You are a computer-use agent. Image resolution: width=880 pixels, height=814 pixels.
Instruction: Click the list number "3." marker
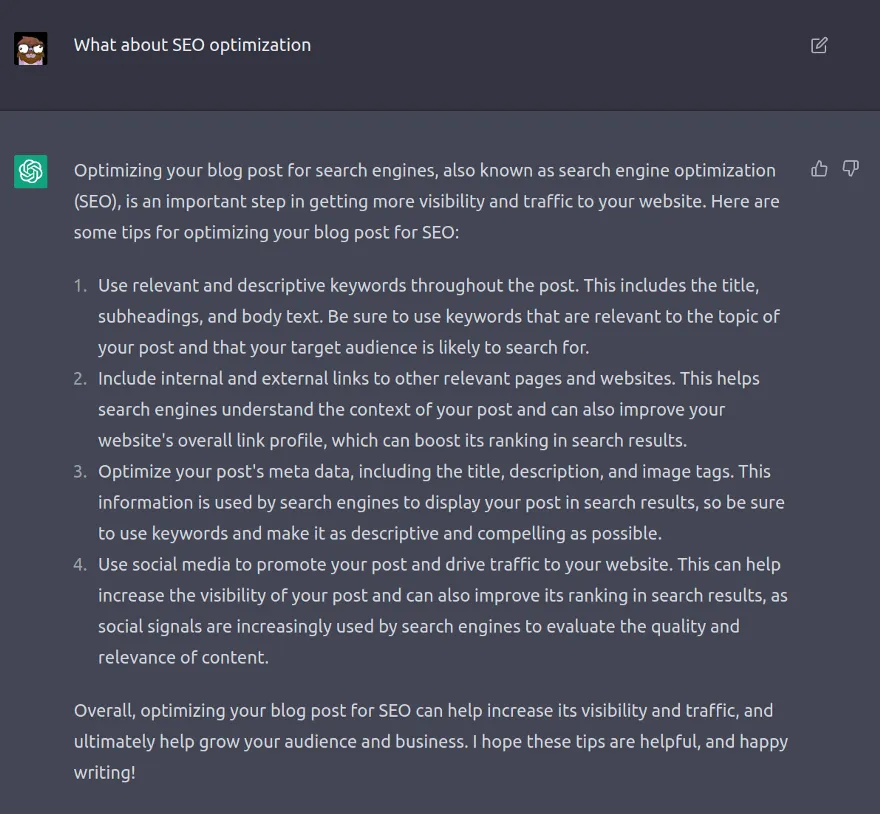coord(81,472)
